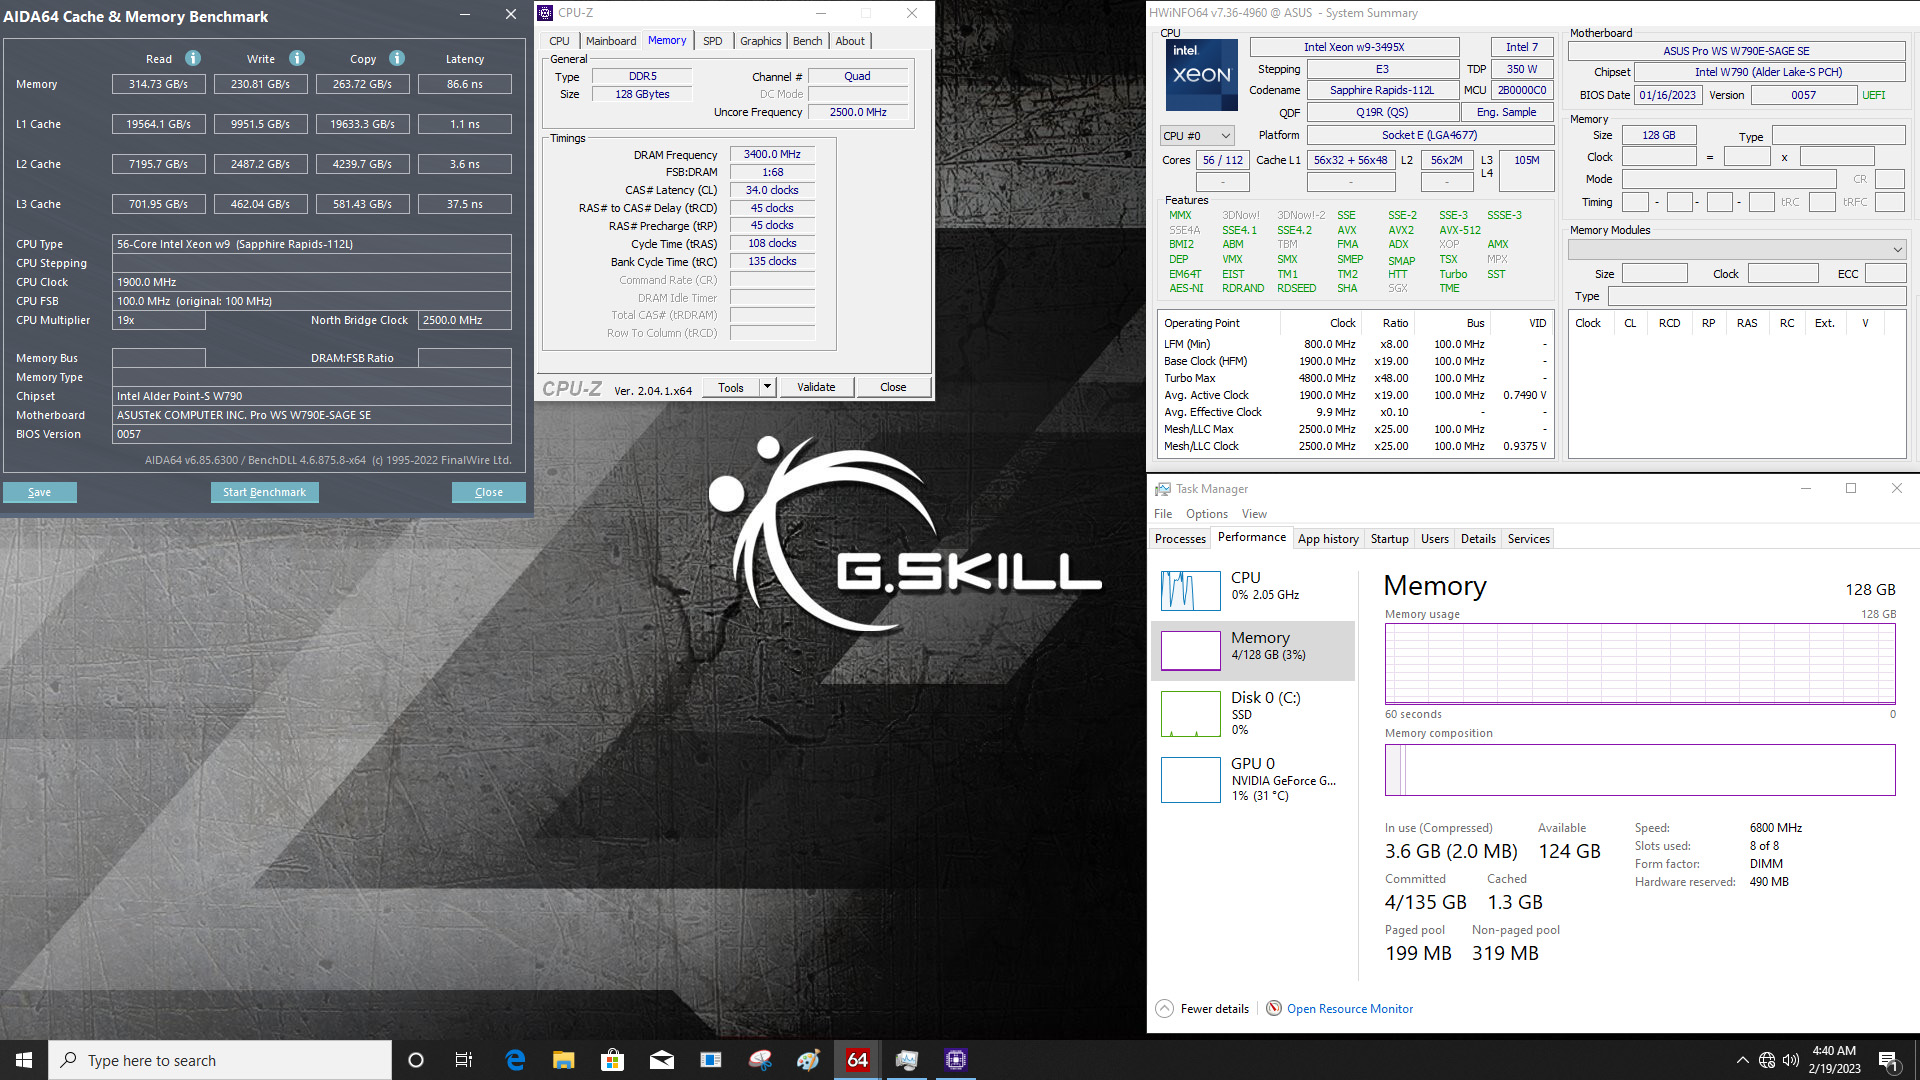The image size is (1920, 1080).
Task: Open the notification center icon
Action: 1889,1060
